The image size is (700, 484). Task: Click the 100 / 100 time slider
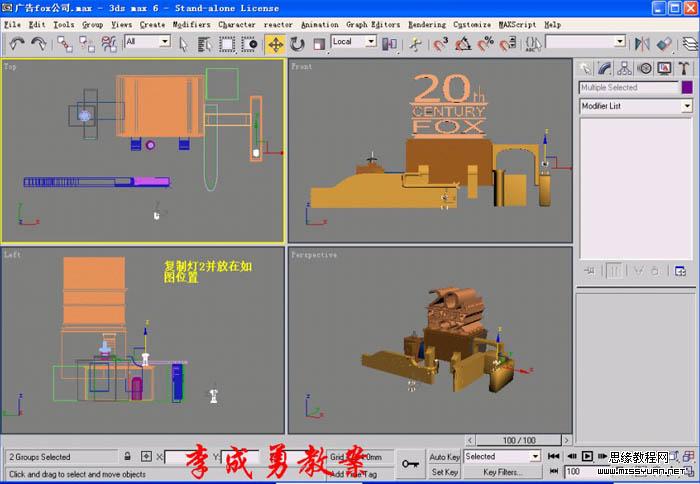518,440
